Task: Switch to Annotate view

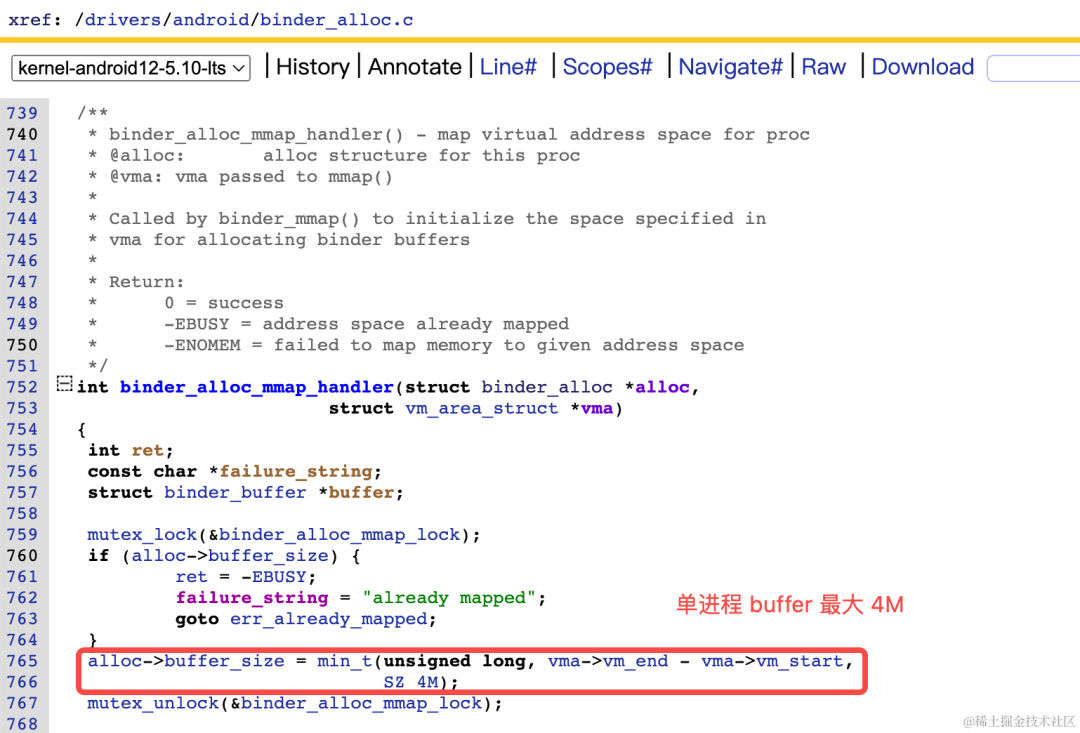Action: [x=415, y=67]
